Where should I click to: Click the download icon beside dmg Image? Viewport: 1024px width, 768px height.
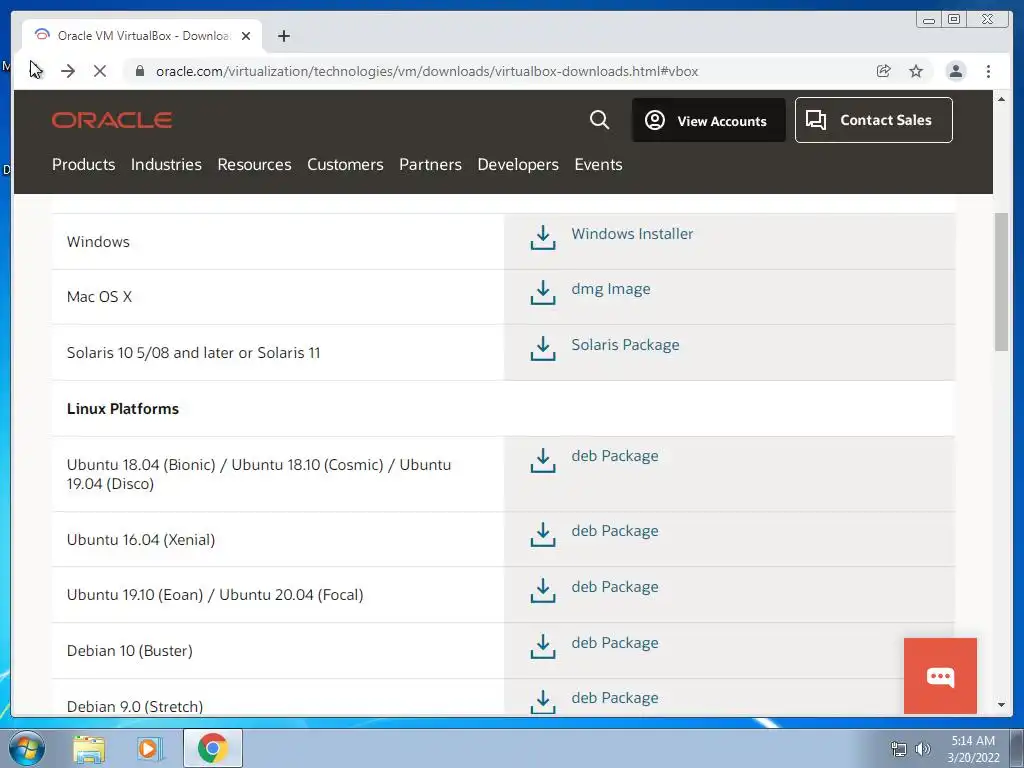[543, 293]
